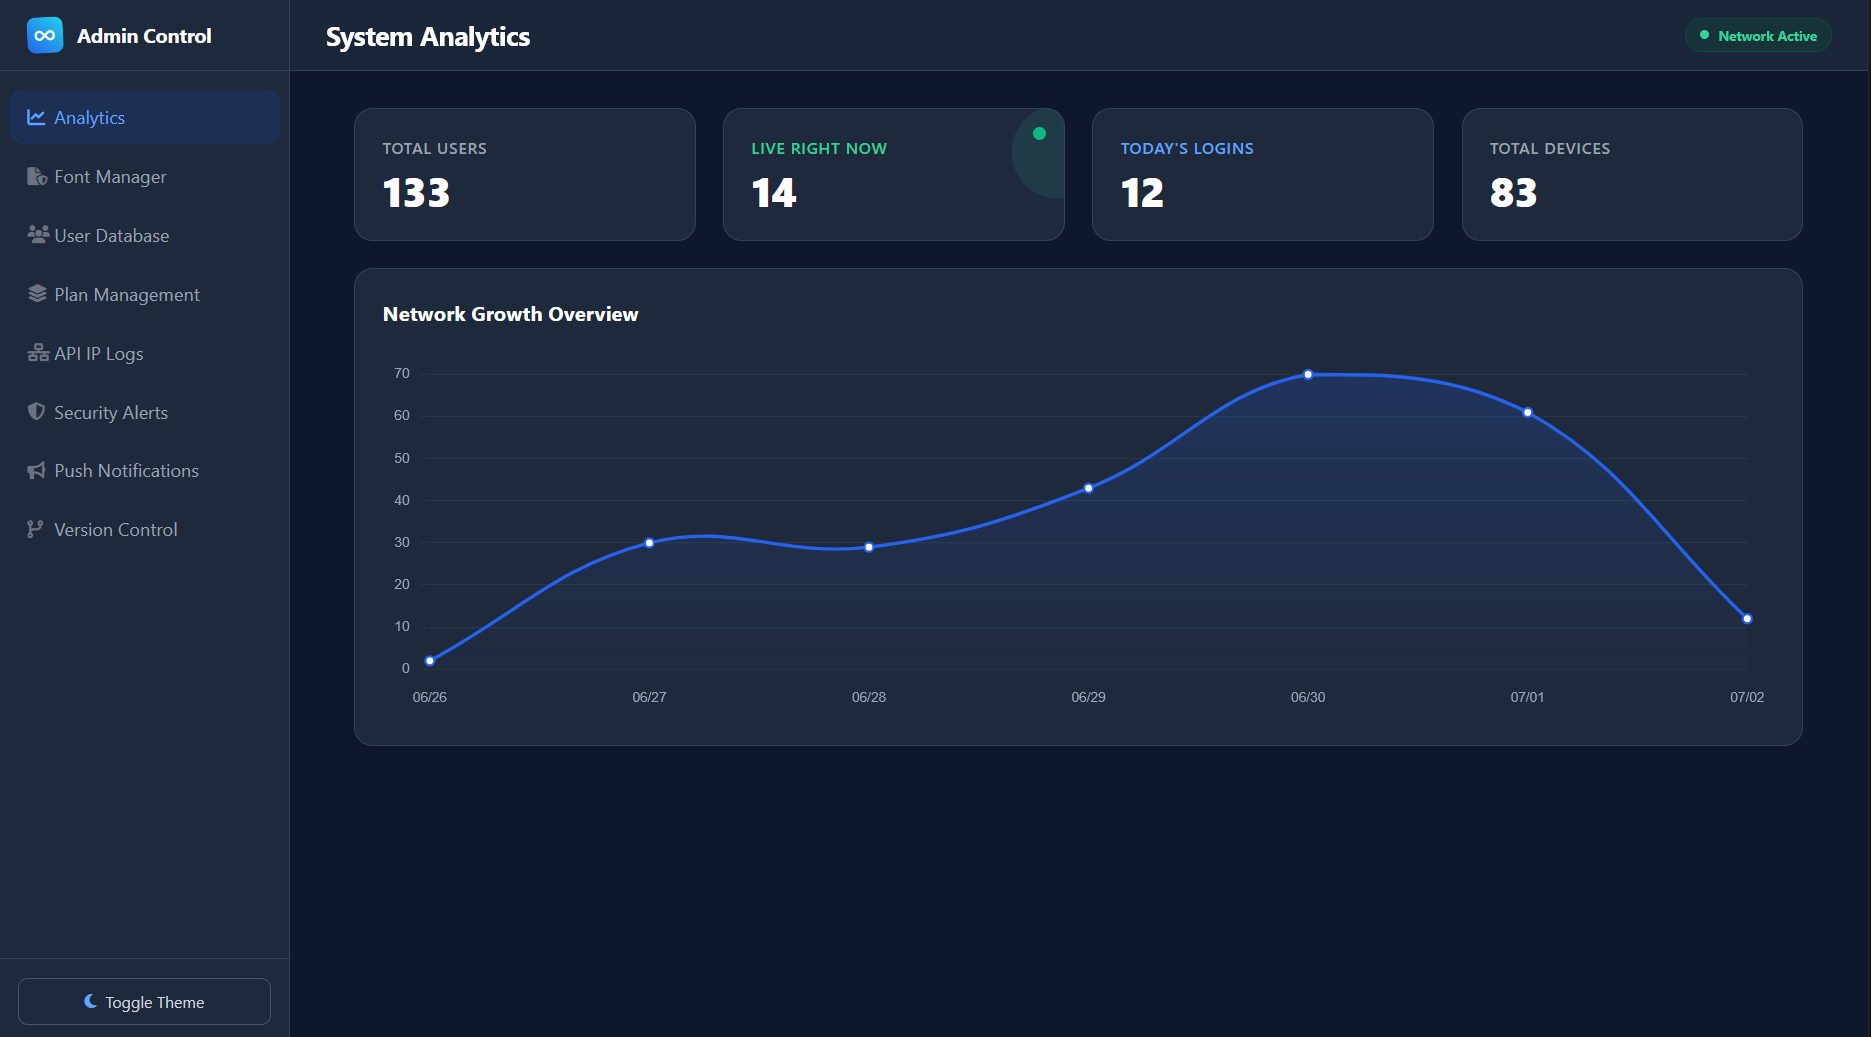Click the Analytics chart icon in the sidebar

[36, 117]
